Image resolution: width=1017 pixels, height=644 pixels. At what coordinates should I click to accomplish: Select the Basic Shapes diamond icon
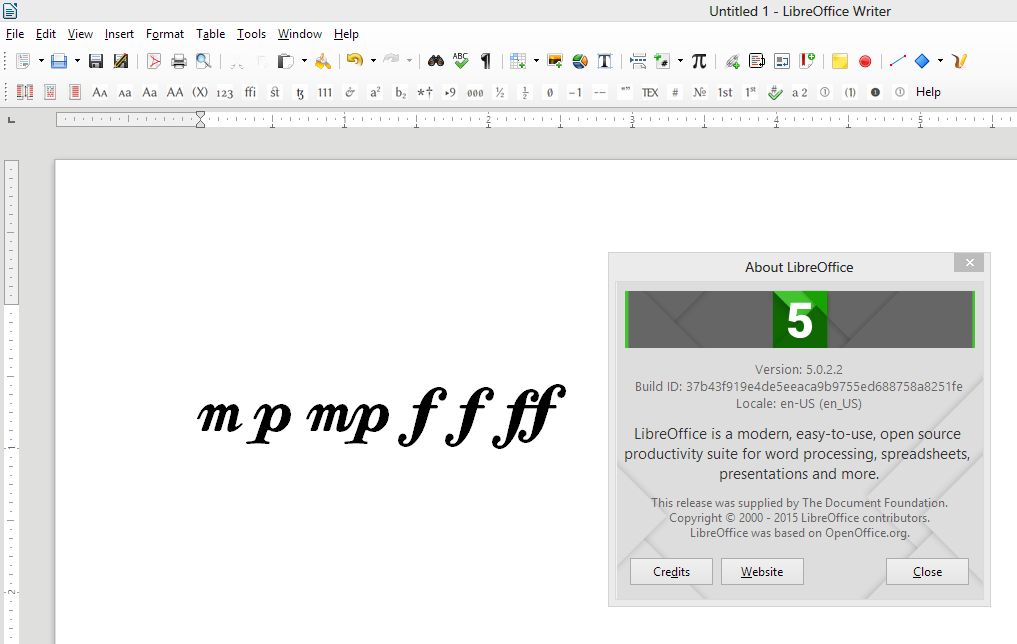pos(922,61)
